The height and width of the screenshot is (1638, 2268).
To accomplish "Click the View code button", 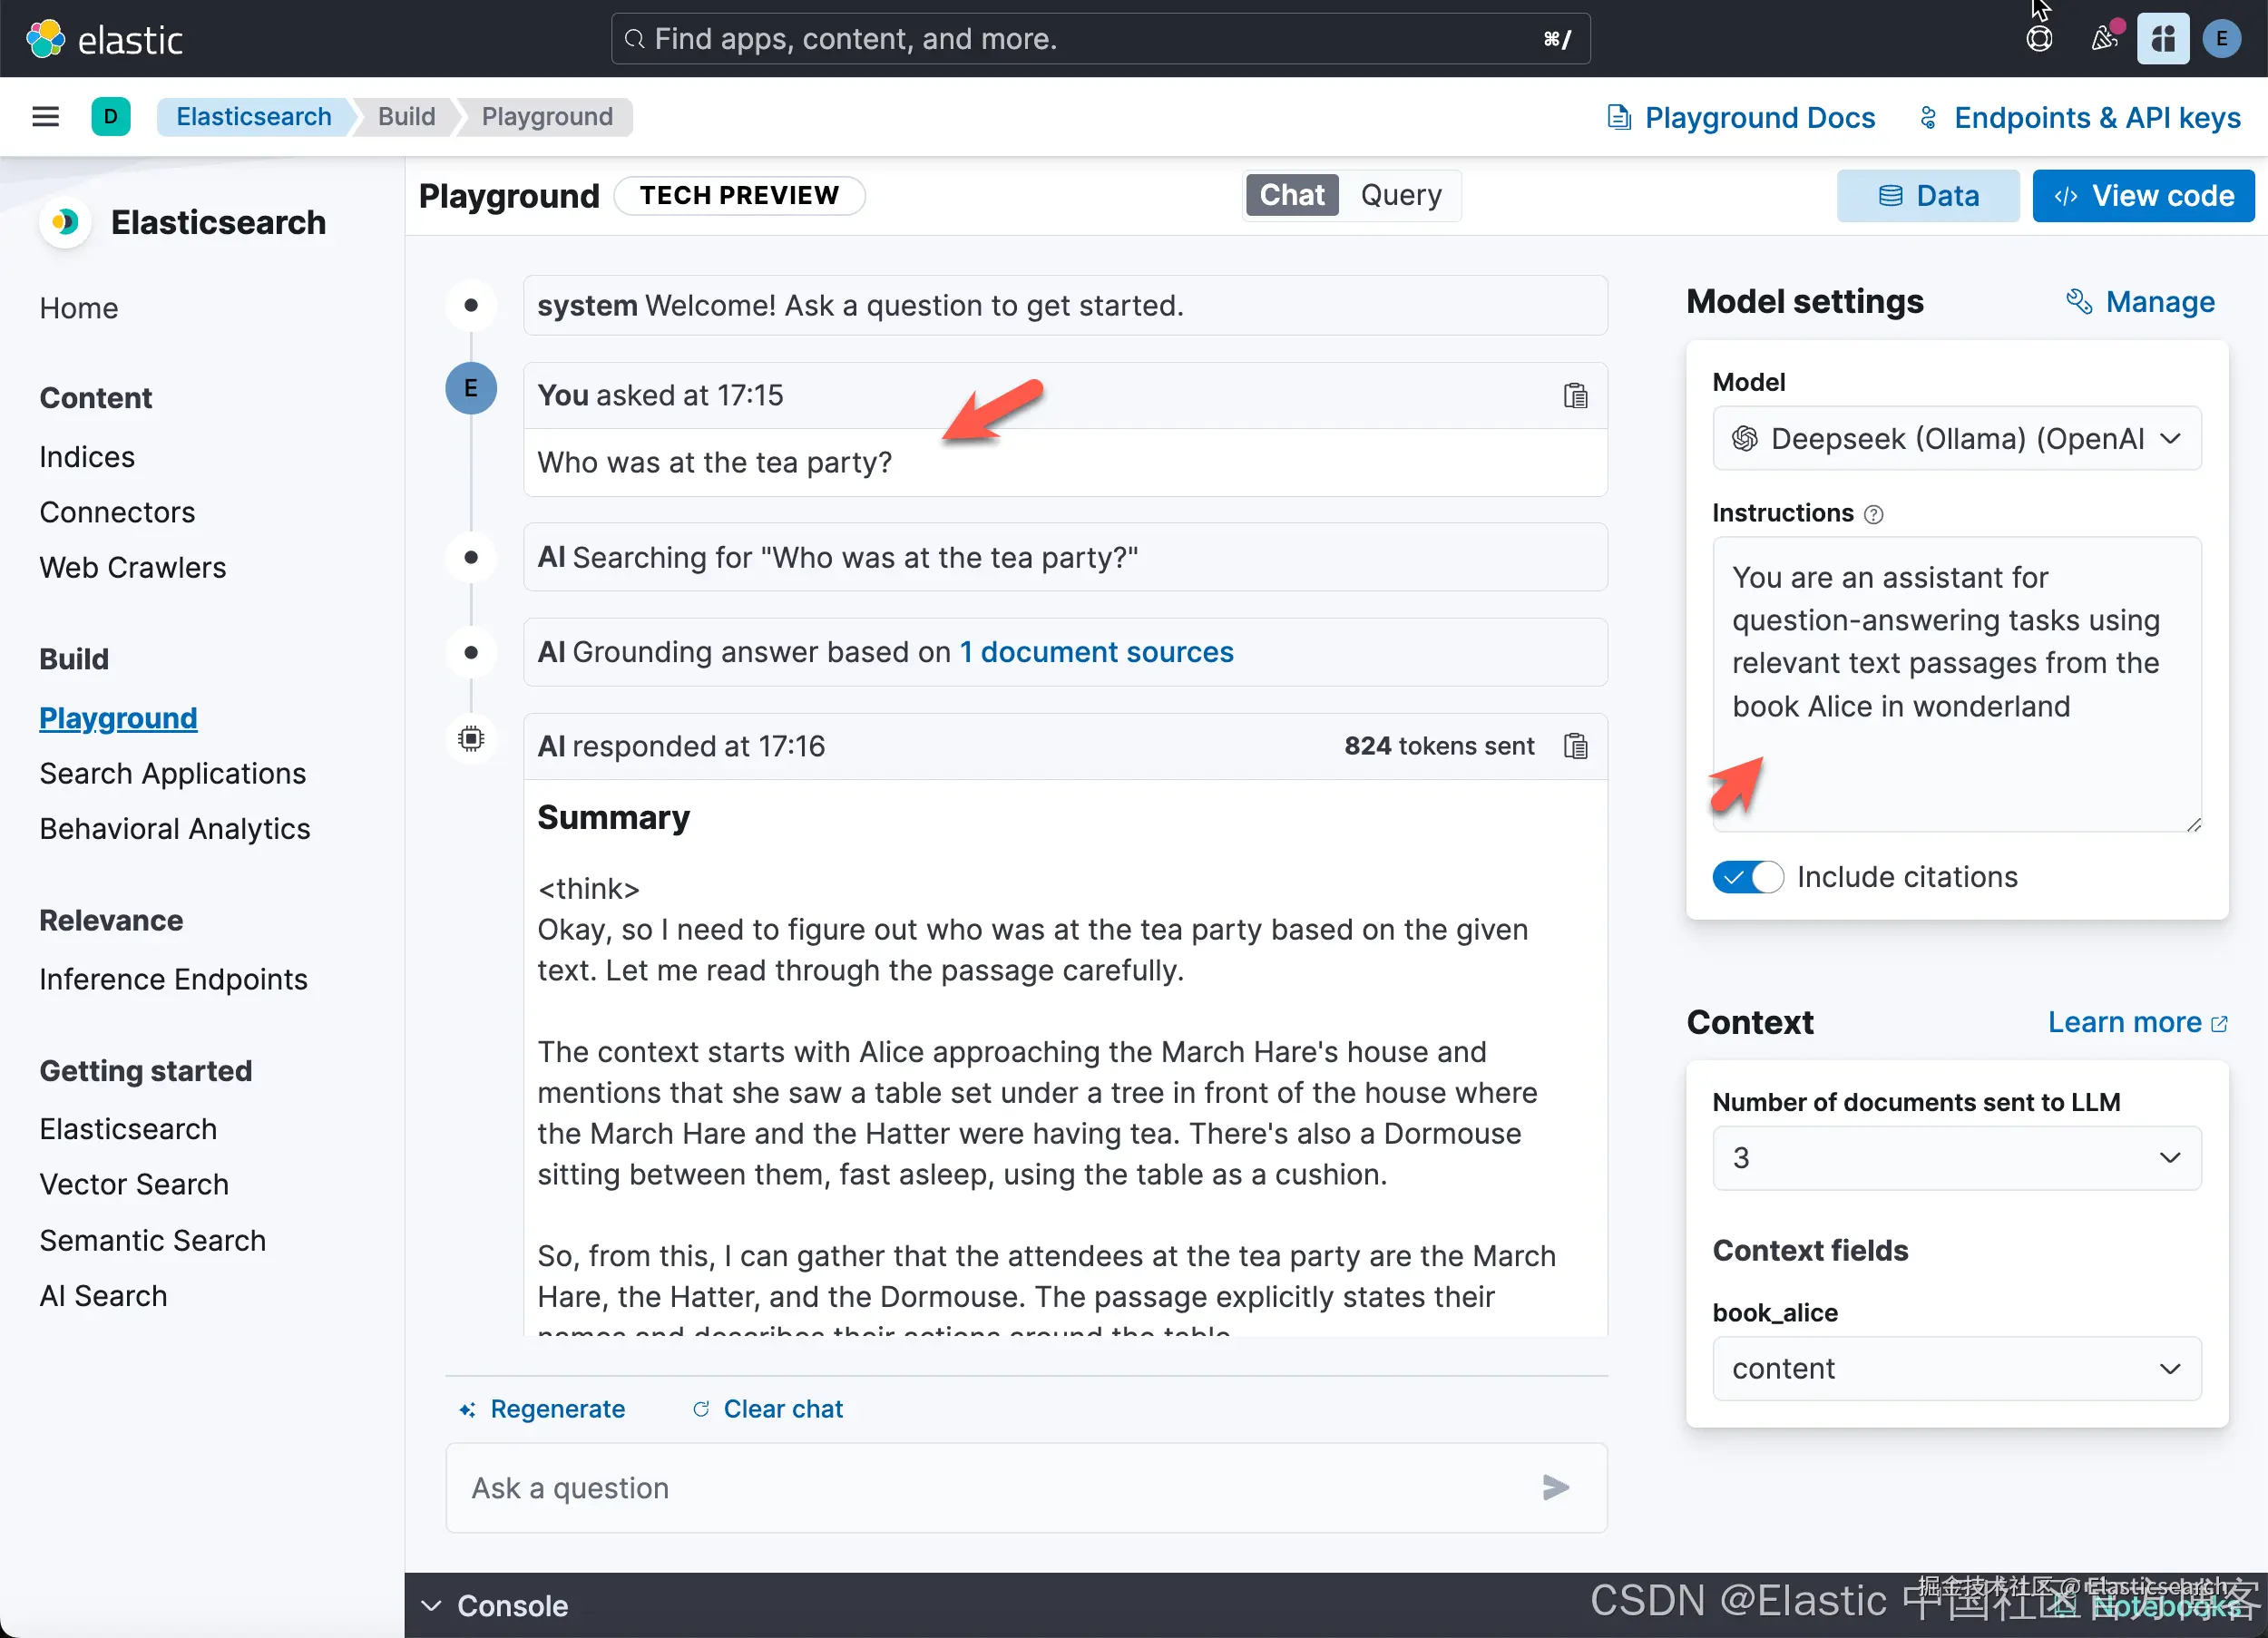I will [x=2143, y=196].
